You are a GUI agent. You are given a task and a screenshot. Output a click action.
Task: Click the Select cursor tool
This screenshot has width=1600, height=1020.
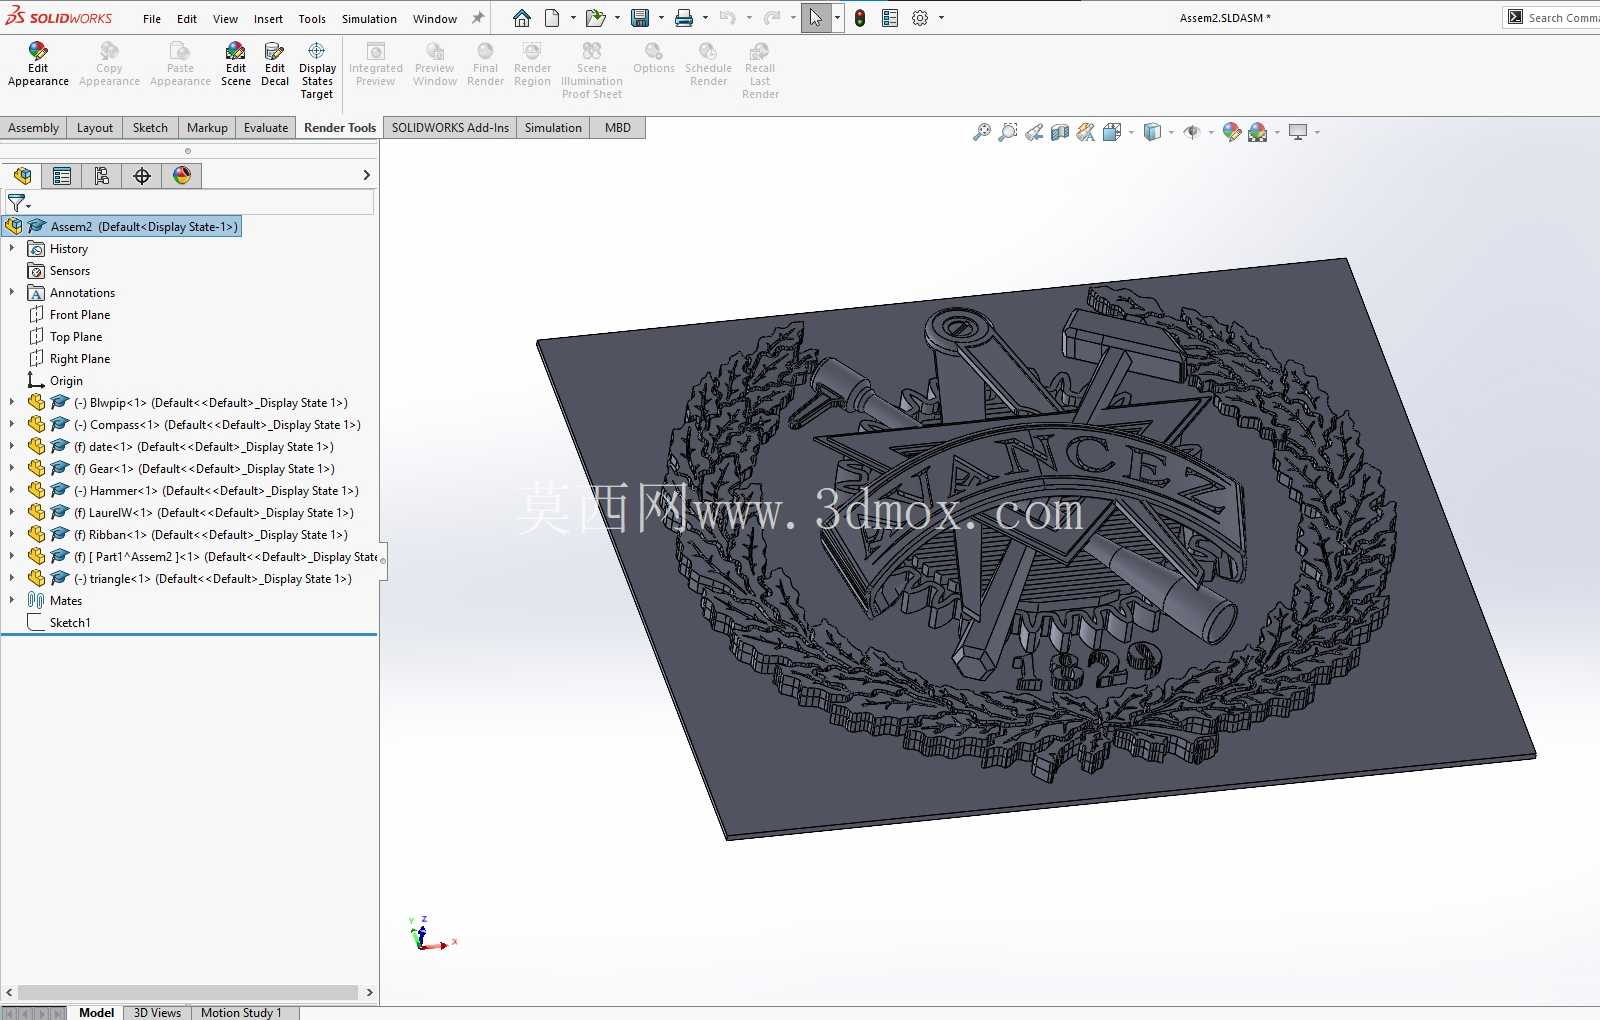pyautogui.click(x=816, y=18)
